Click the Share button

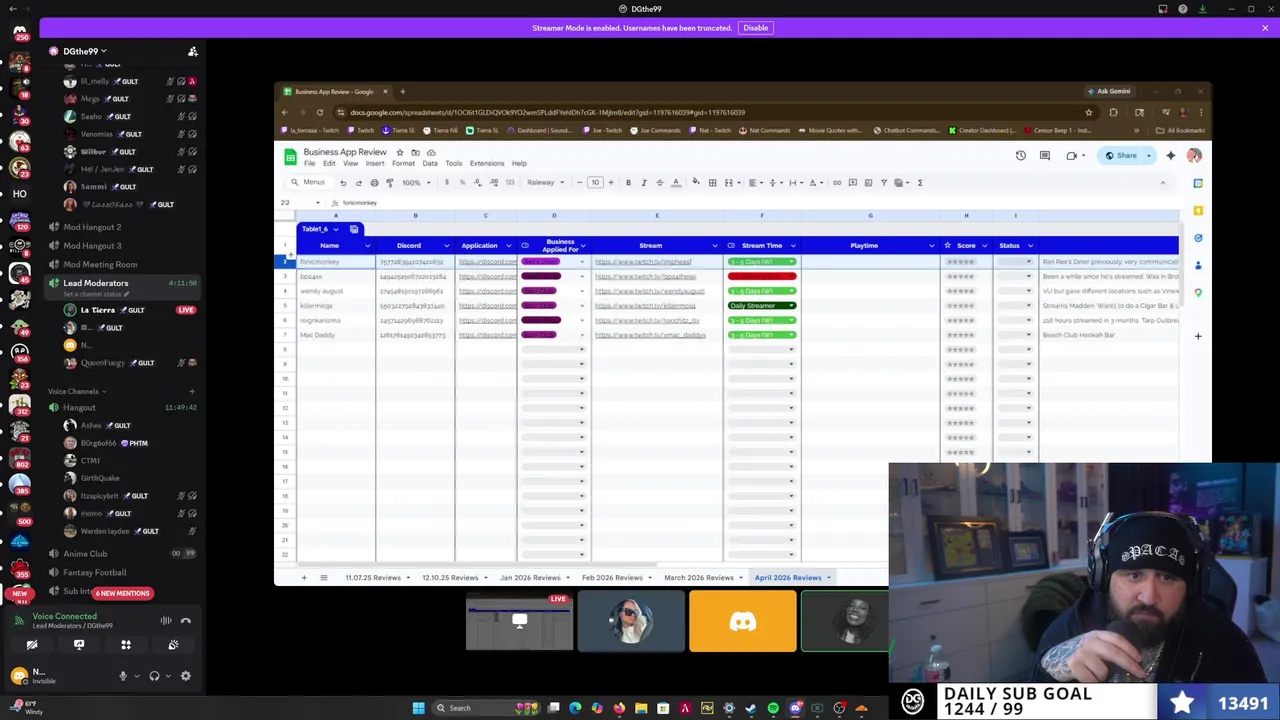click(1121, 156)
